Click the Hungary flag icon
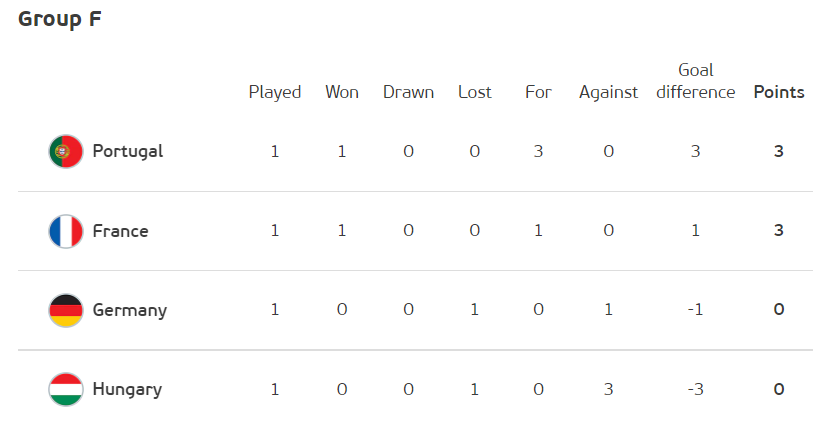This screenshot has width=834, height=423. (x=66, y=389)
